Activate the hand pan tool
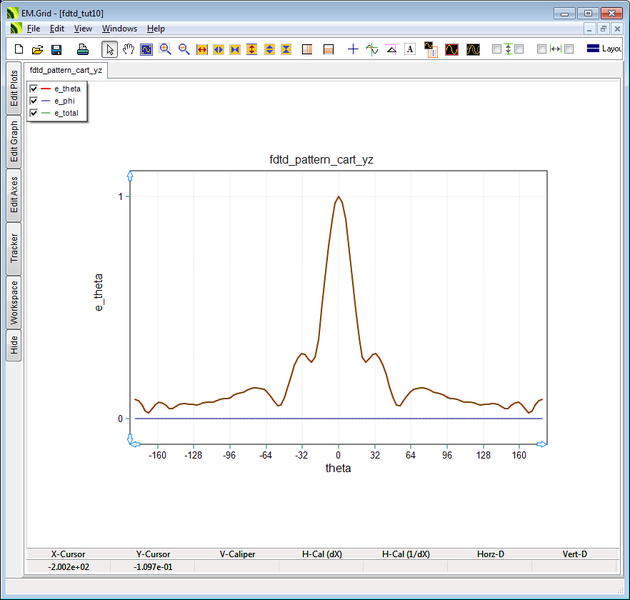 (x=128, y=49)
